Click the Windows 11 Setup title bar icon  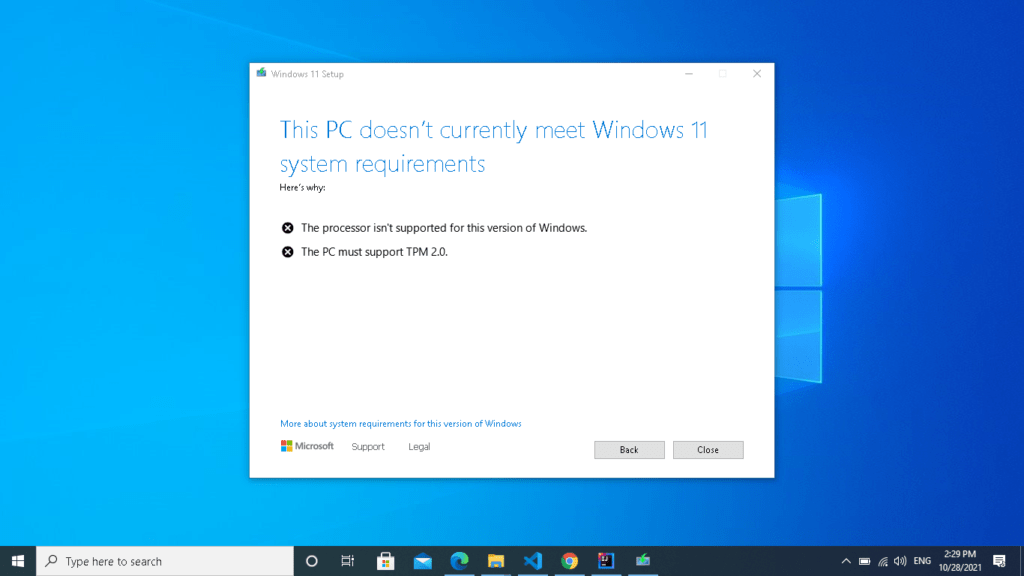(261, 73)
